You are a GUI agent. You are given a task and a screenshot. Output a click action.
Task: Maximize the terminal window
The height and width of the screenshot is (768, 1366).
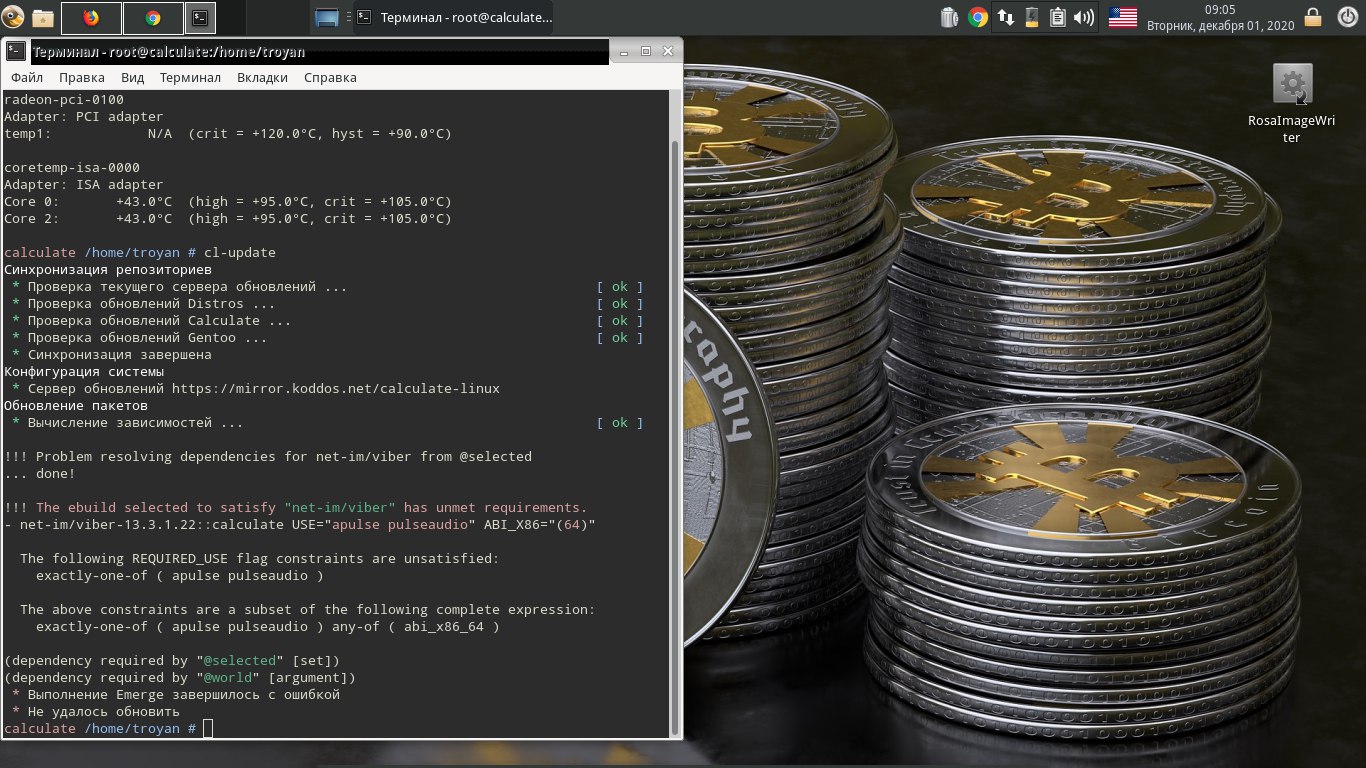(x=646, y=51)
